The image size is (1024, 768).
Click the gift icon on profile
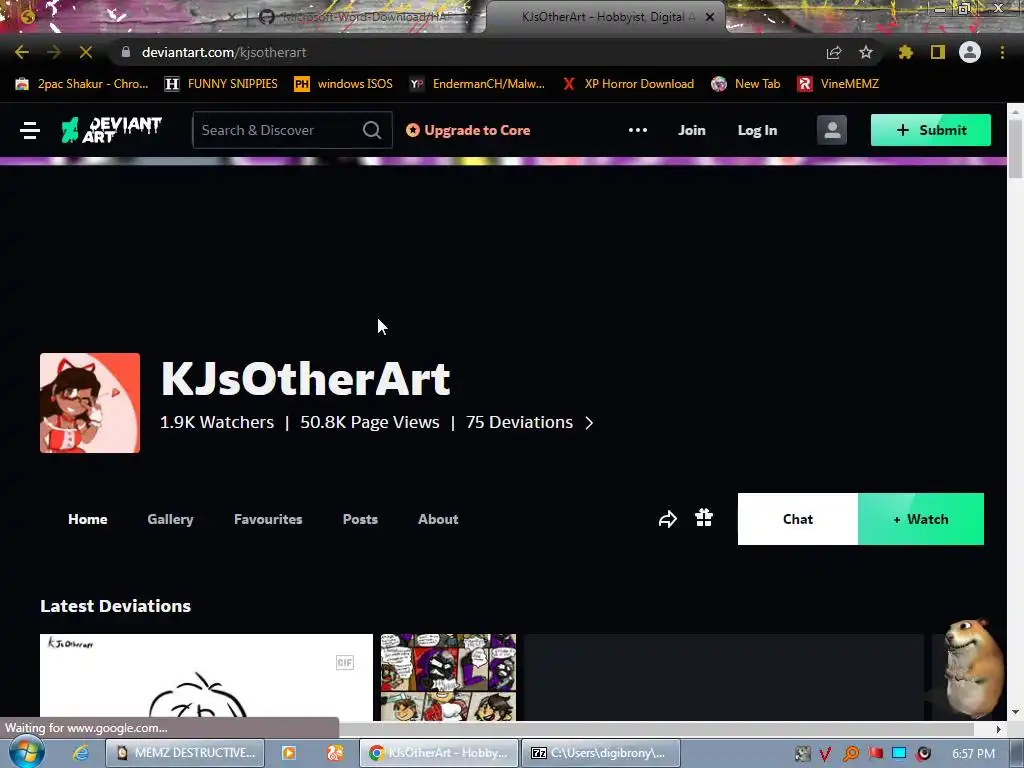(704, 519)
